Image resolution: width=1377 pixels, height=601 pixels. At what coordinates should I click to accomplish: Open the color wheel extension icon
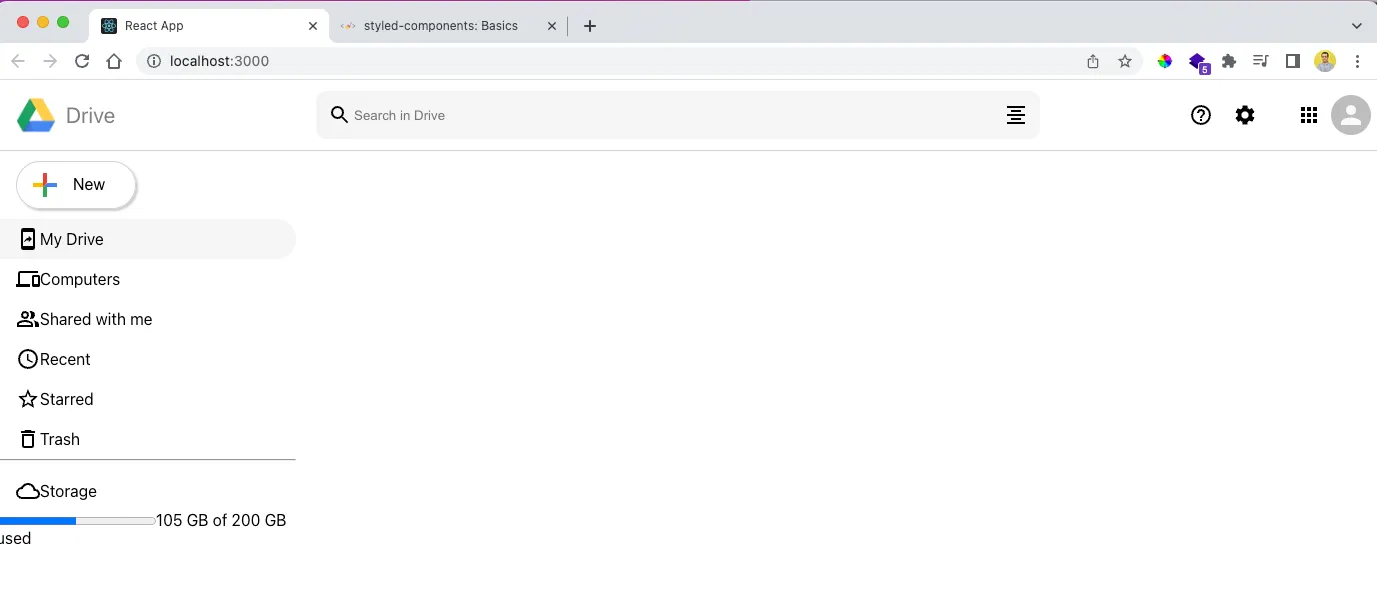pyautogui.click(x=1165, y=61)
